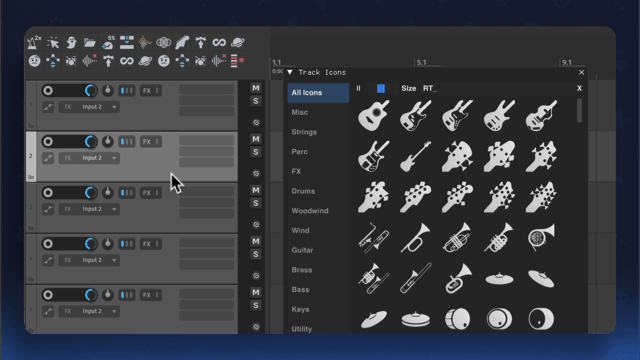Choose the hi-hat cymbals track icon
The height and width of the screenshot is (360, 640).
click(416, 319)
